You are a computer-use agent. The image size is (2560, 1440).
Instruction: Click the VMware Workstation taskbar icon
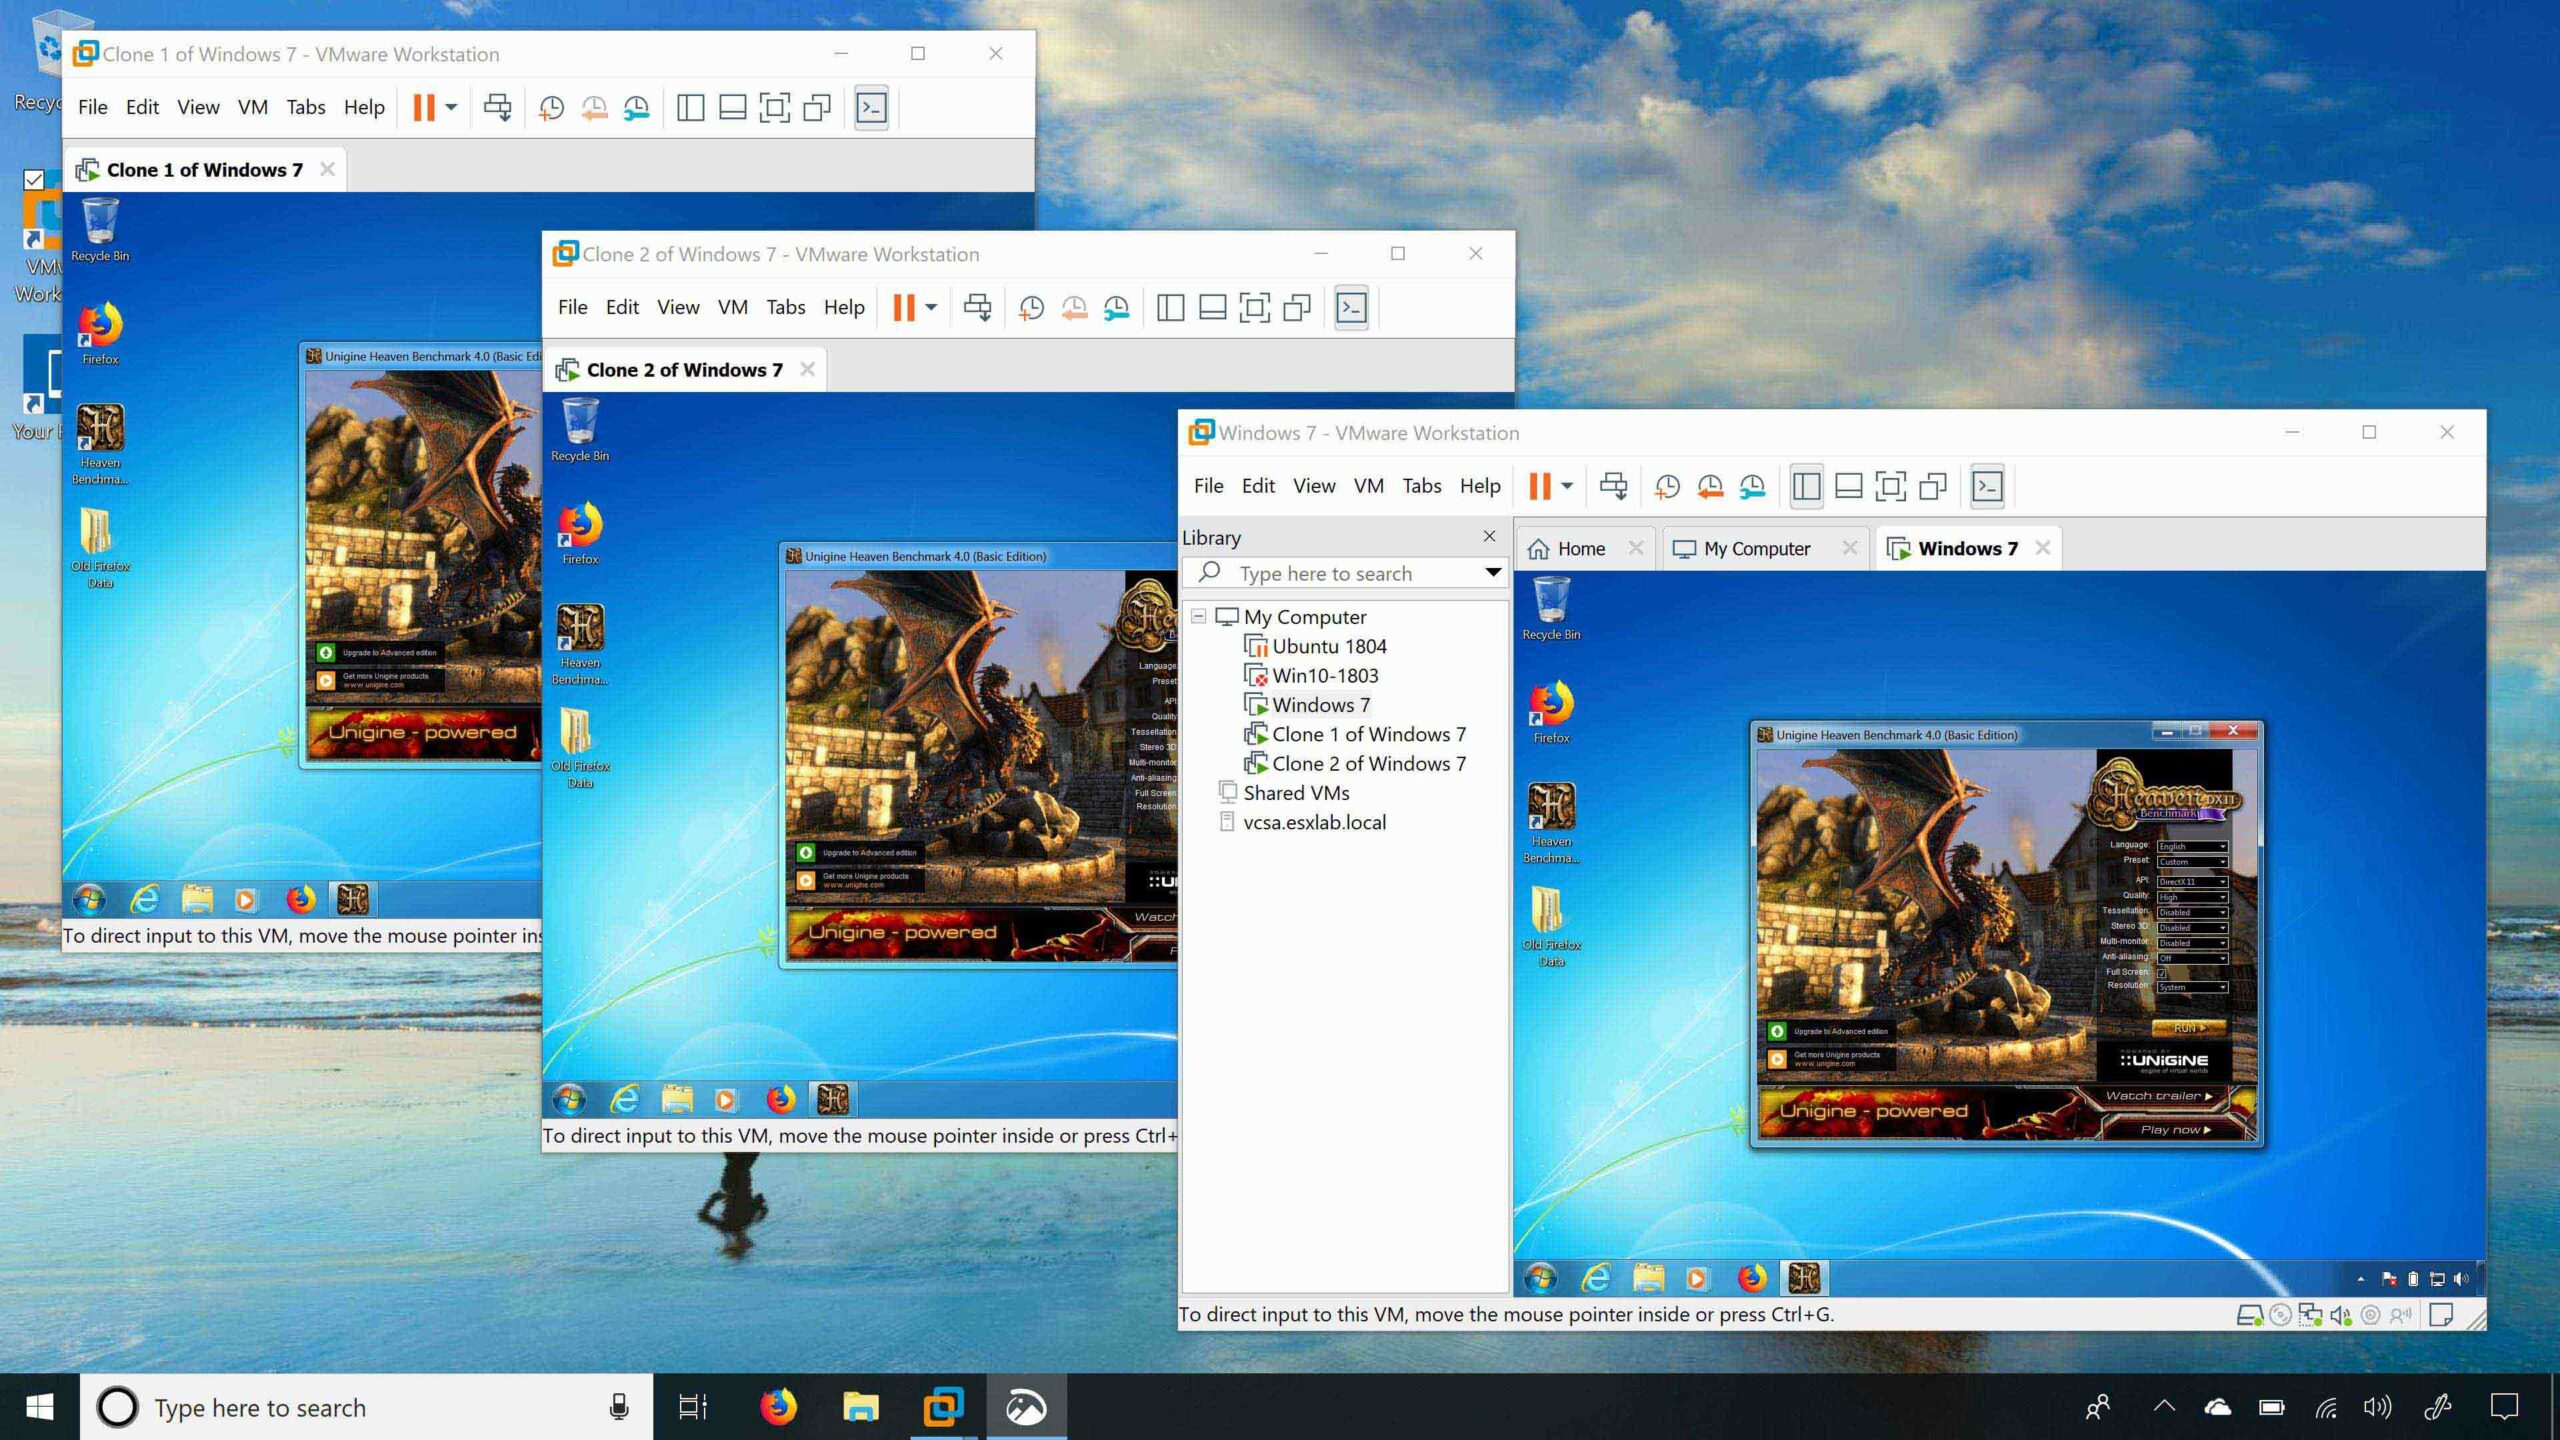(944, 1407)
